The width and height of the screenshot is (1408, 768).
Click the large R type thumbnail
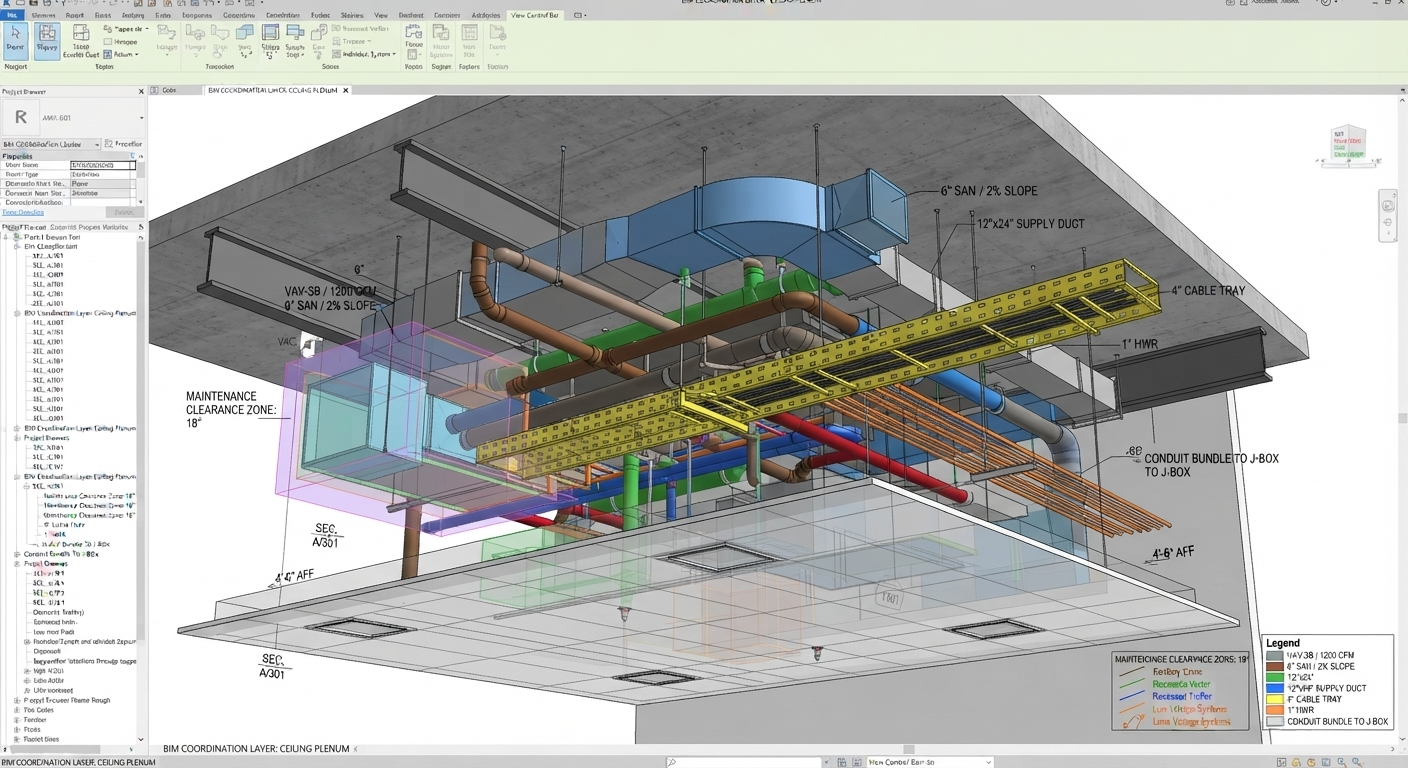click(20, 118)
